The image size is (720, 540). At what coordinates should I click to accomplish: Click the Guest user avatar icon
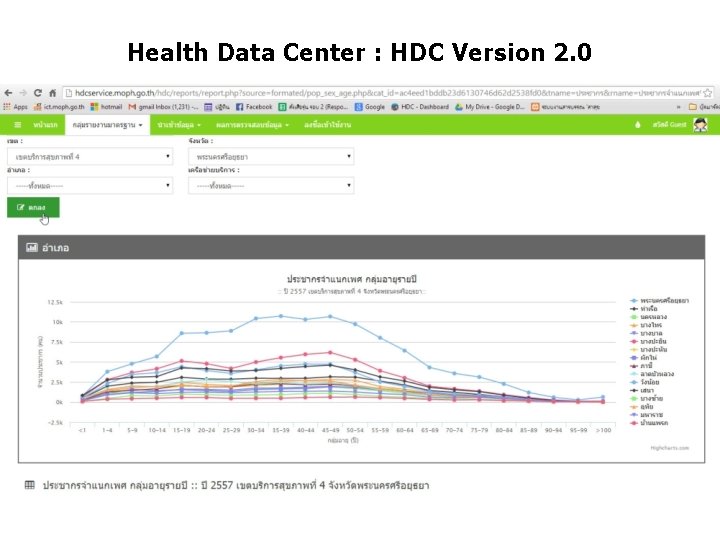700,124
